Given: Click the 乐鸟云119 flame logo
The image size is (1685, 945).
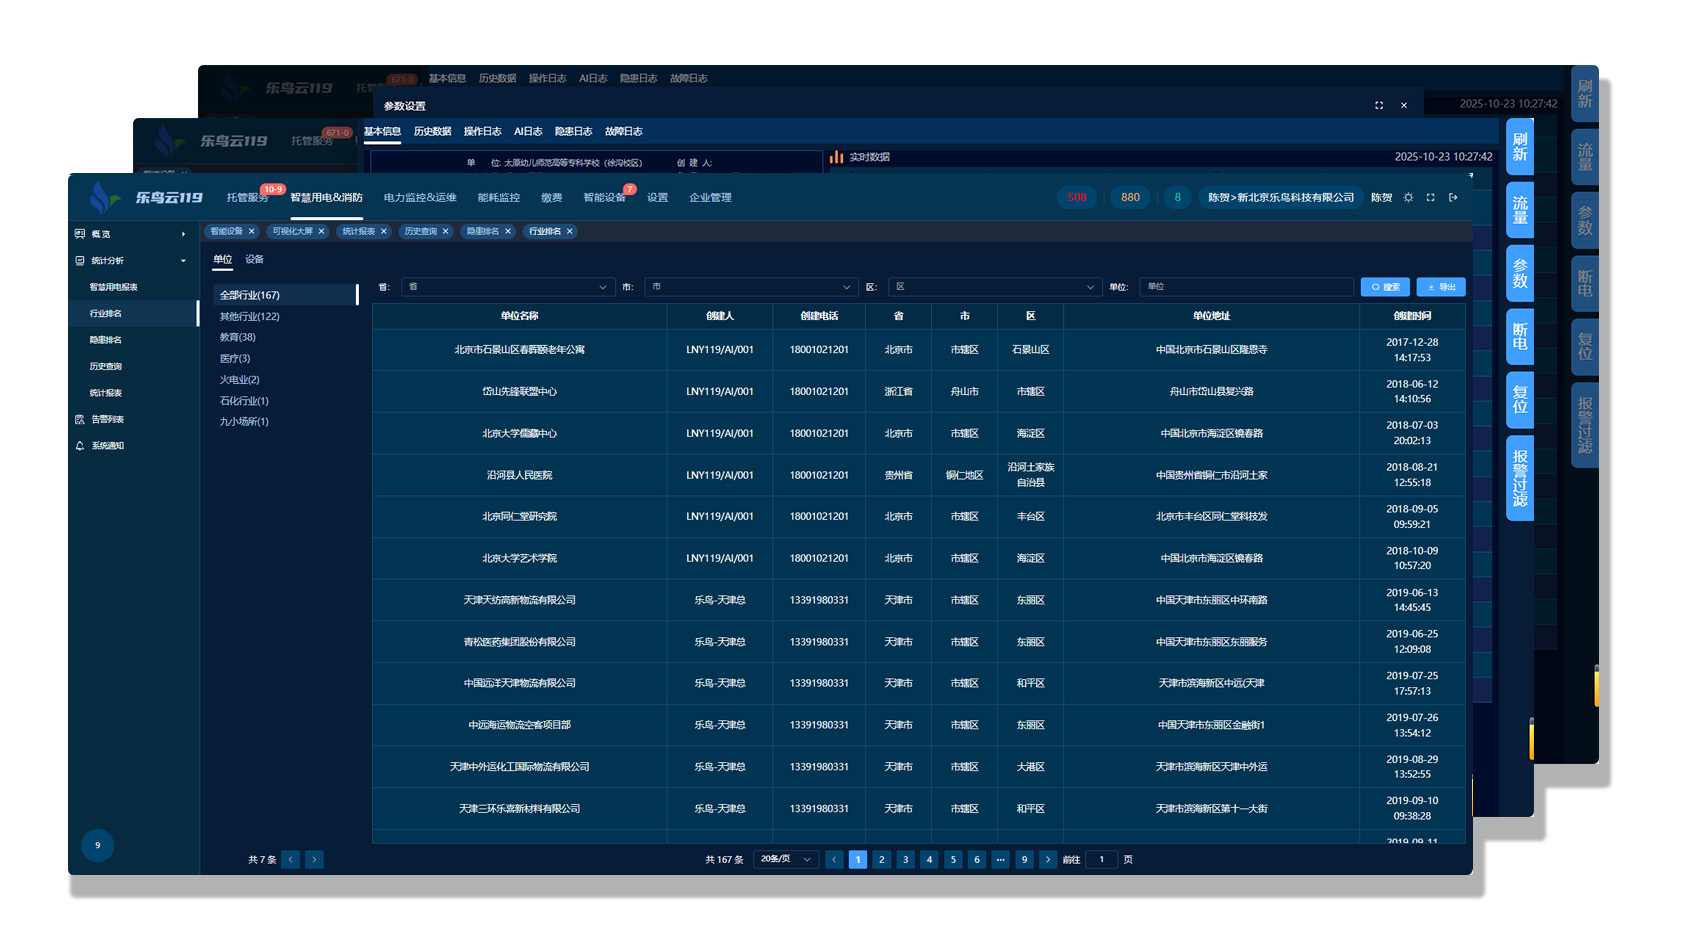Looking at the screenshot, I should (102, 197).
